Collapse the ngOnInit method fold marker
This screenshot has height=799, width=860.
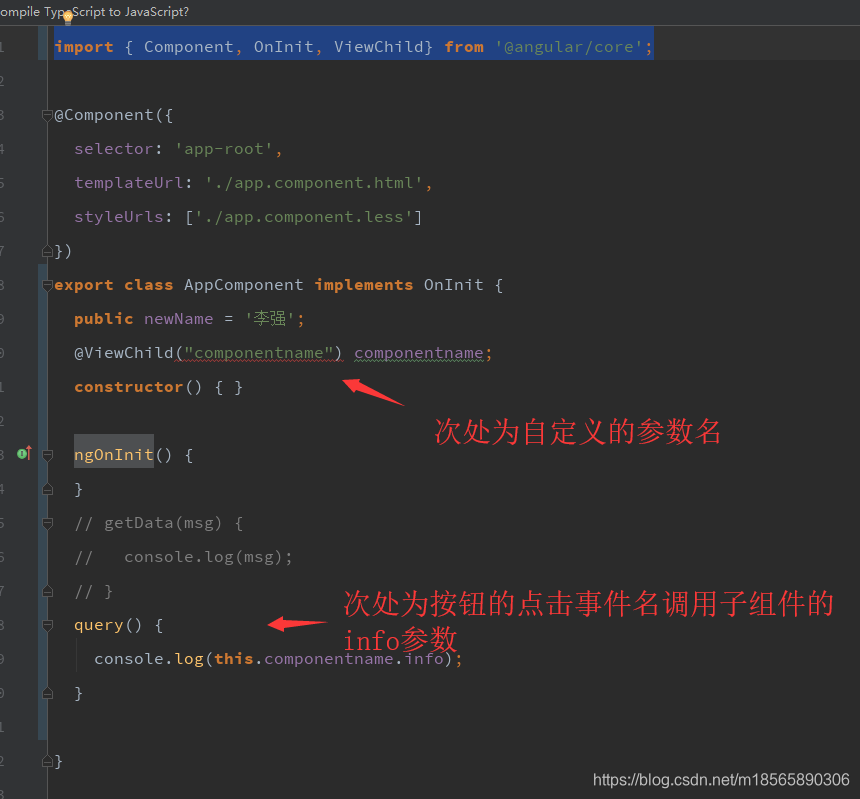[48, 455]
